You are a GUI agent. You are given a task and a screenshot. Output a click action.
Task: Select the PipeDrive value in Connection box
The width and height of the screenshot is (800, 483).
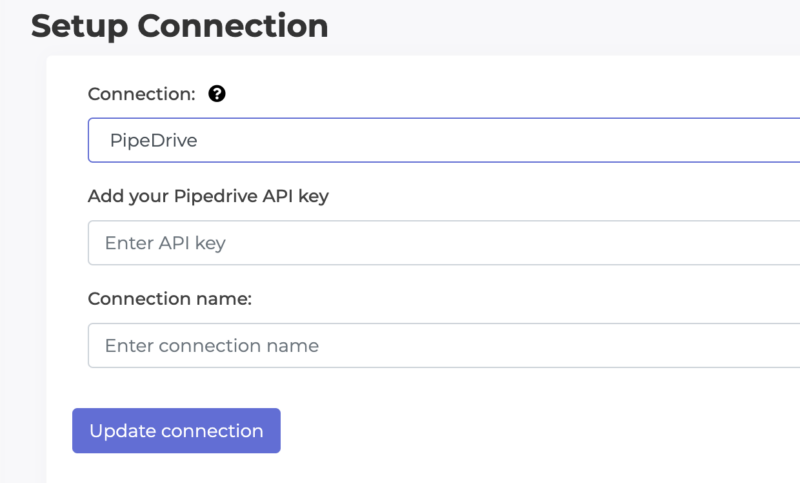pyautogui.click(x=154, y=140)
